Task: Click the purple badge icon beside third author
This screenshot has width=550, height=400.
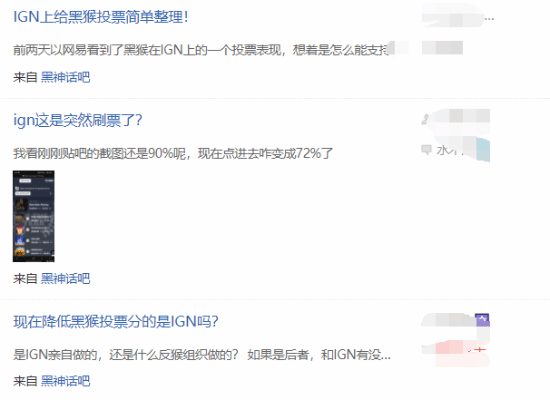Action: (x=482, y=320)
